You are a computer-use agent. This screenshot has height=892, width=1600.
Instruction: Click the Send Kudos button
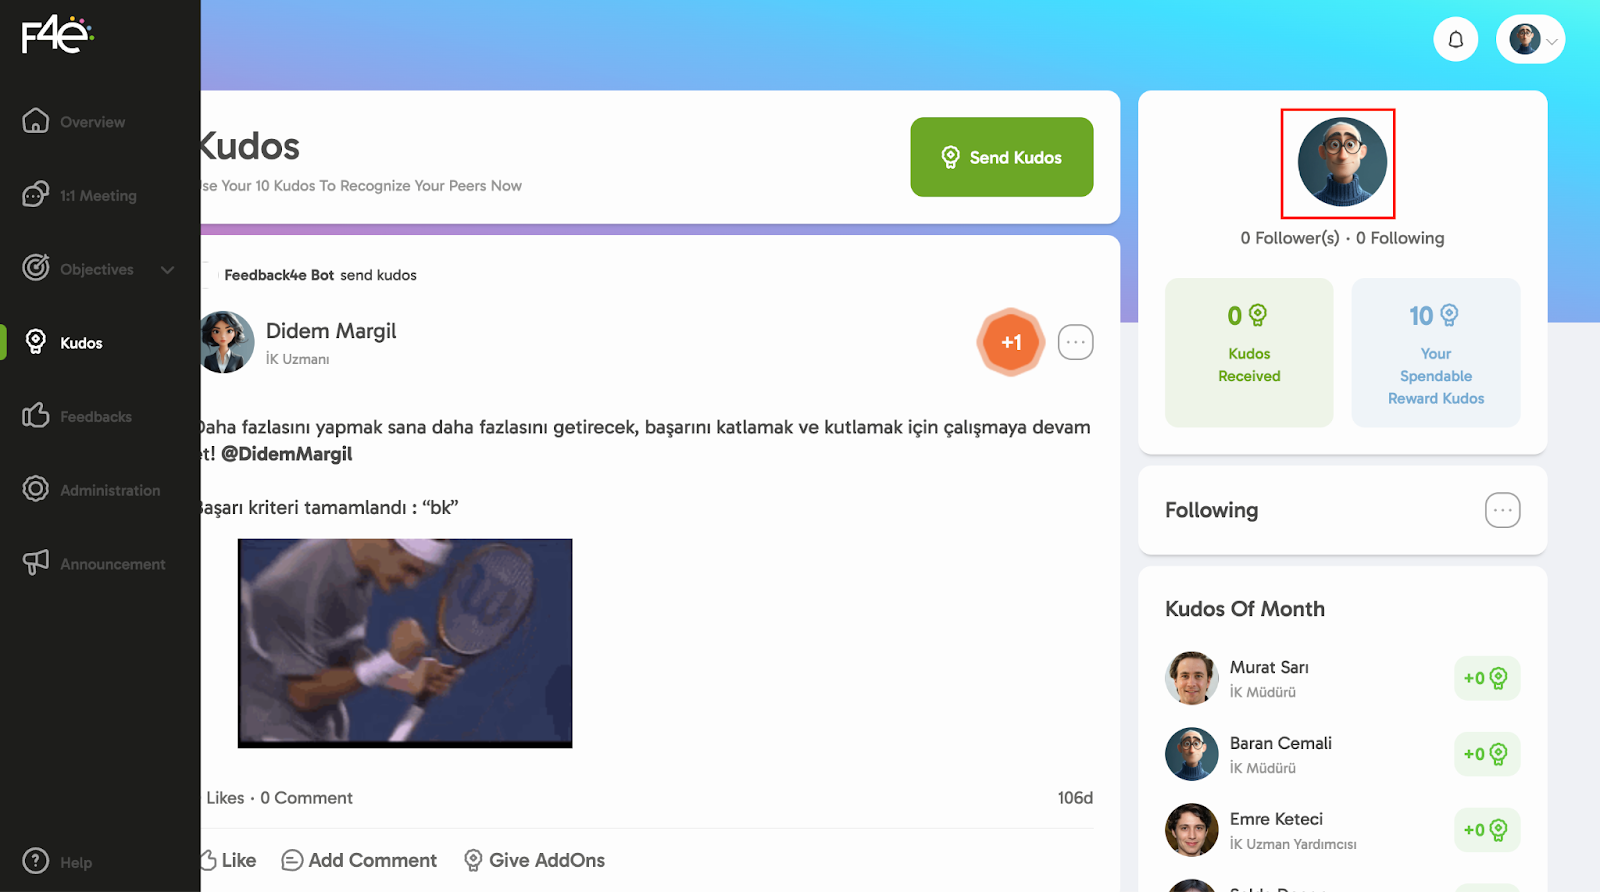1002,157
